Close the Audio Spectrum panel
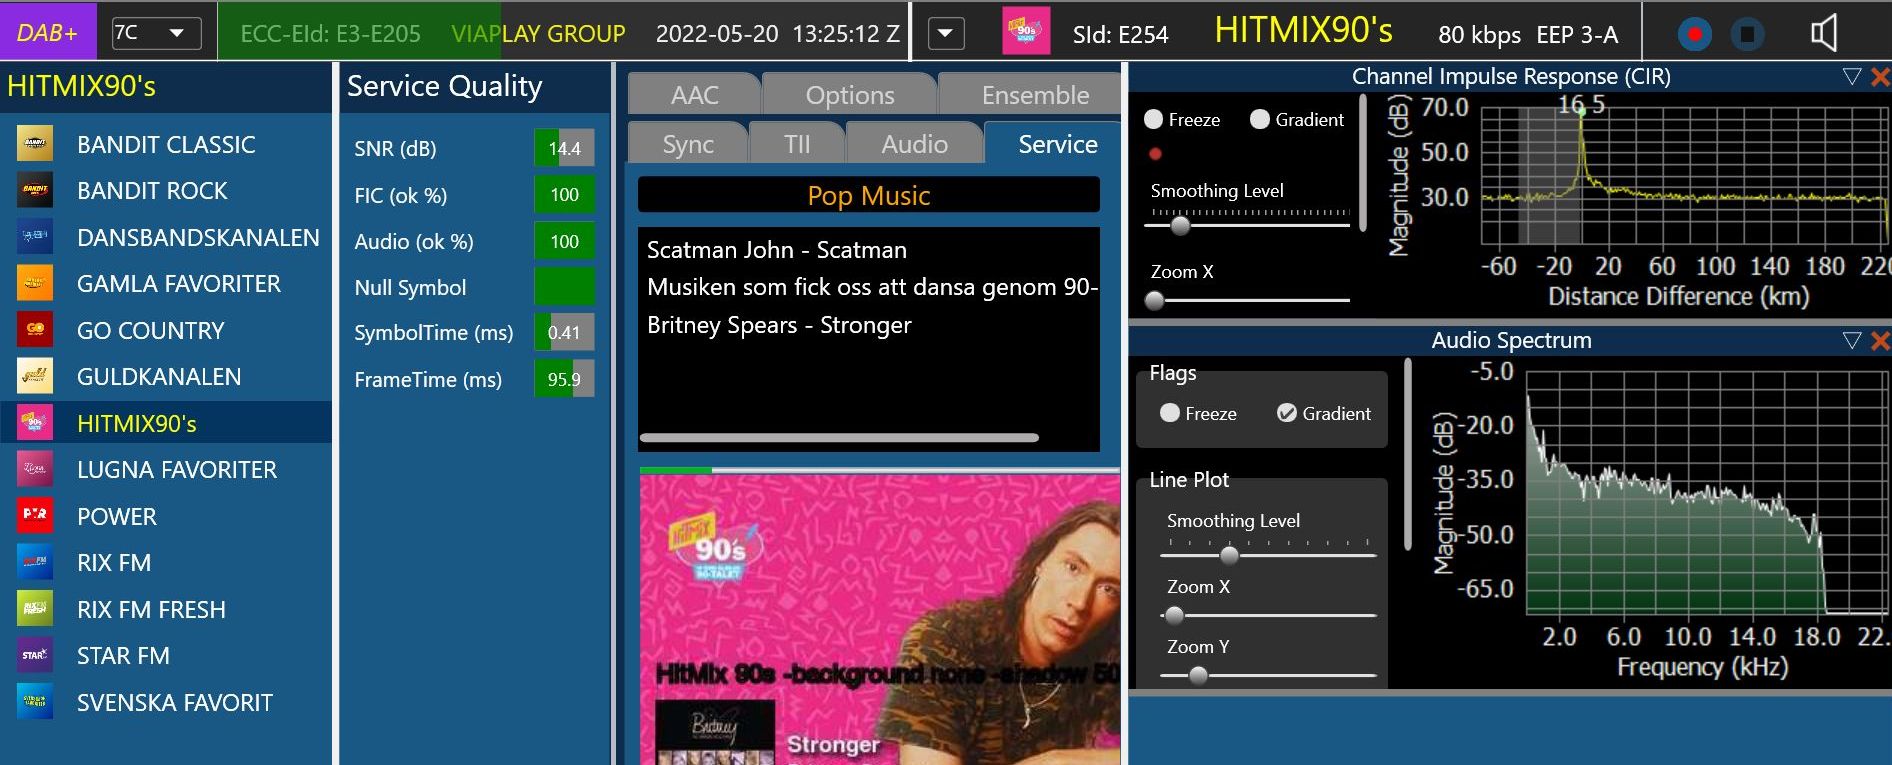Viewport: 1892px width, 765px height. click(x=1880, y=341)
